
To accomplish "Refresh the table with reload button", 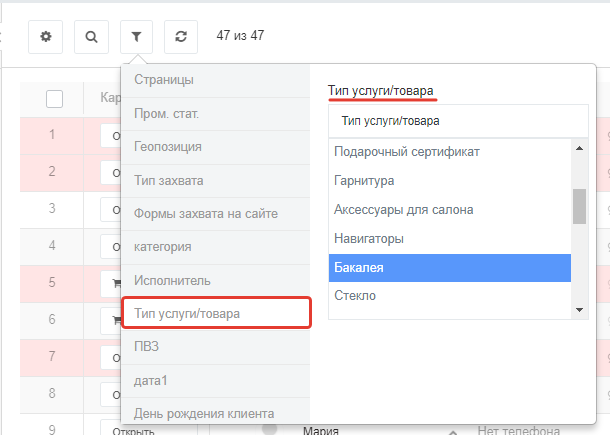I will 181,37.
